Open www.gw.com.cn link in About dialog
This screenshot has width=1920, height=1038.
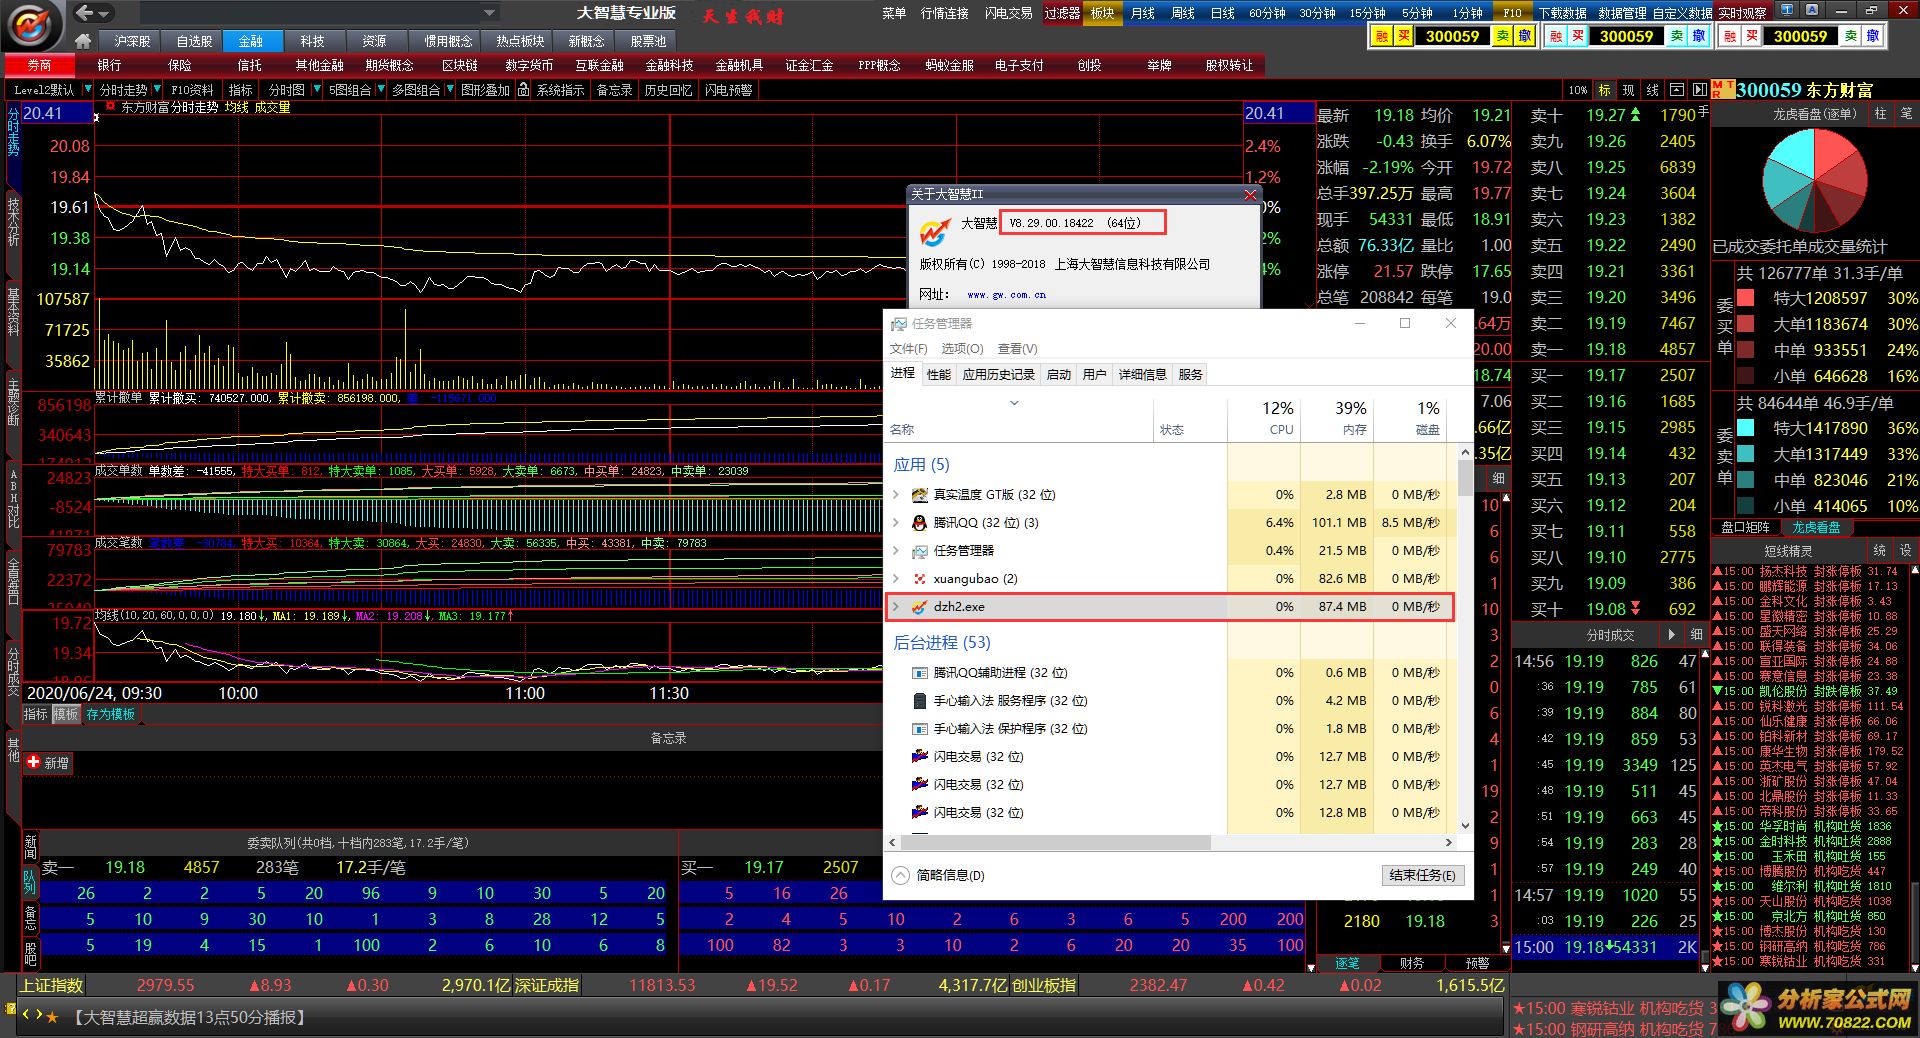pos(1006,295)
